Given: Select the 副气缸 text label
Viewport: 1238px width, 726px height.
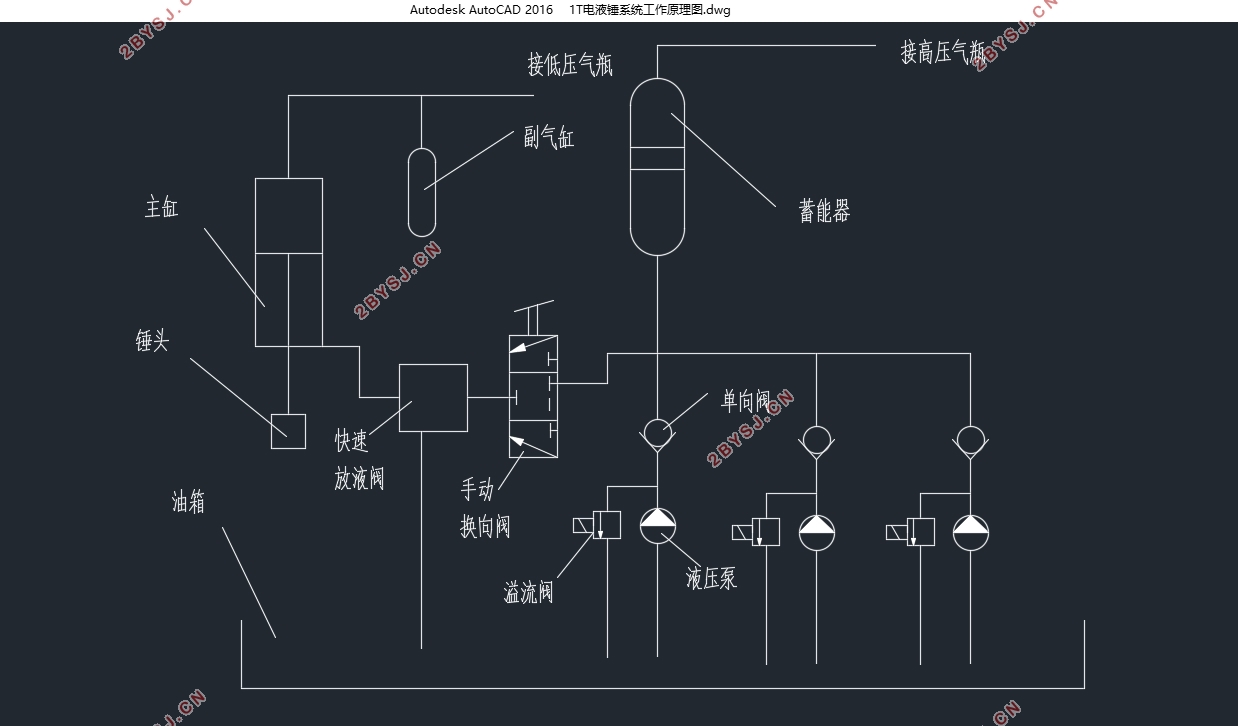Looking at the screenshot, I should (x=549, y=138).
